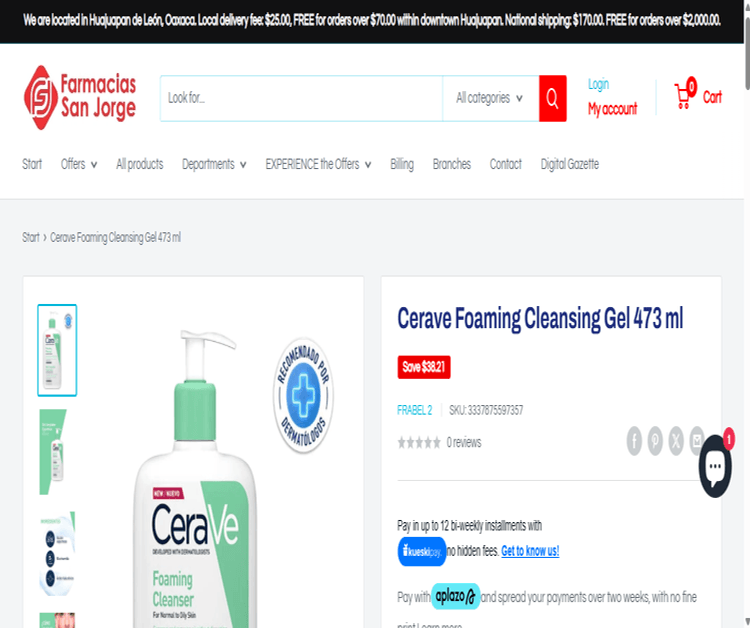Open the Digital Gazette menu item

[x=569, y=165]
